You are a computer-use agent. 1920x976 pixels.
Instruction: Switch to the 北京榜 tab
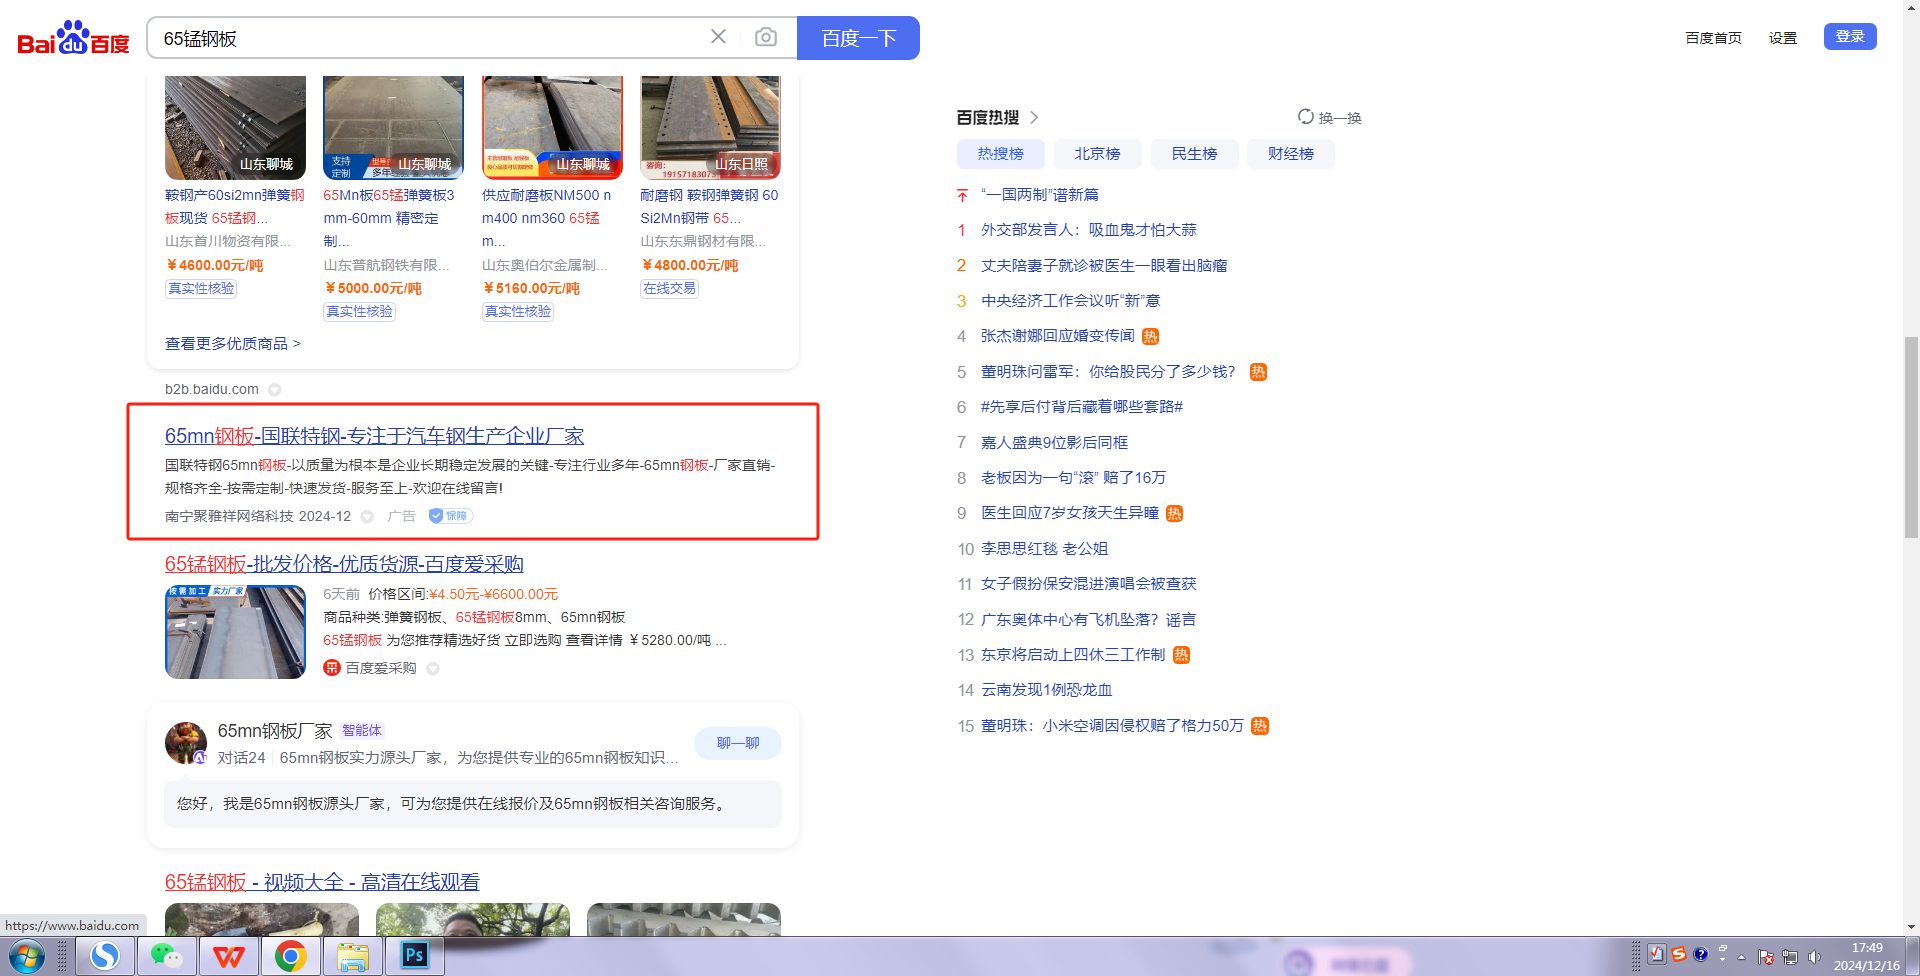pos(1097,154)
